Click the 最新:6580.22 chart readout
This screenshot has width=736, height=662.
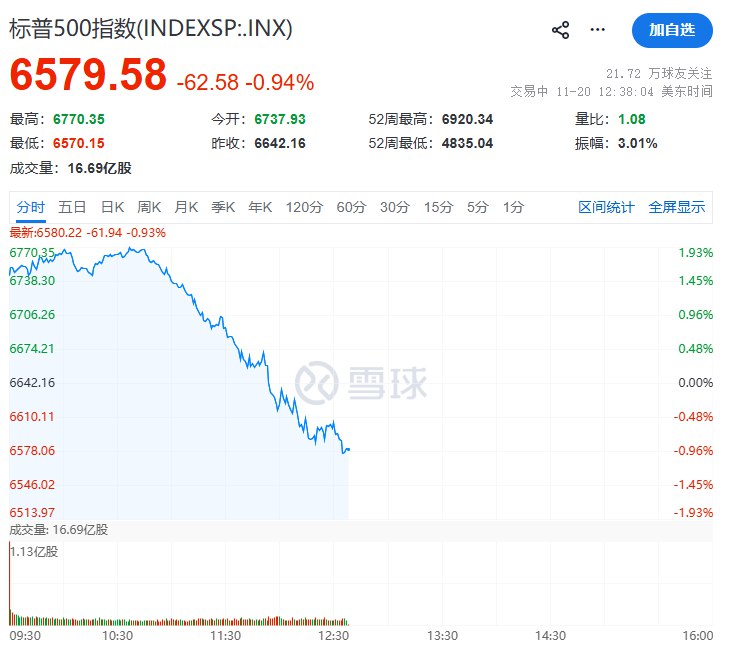[x=88, y=233]
